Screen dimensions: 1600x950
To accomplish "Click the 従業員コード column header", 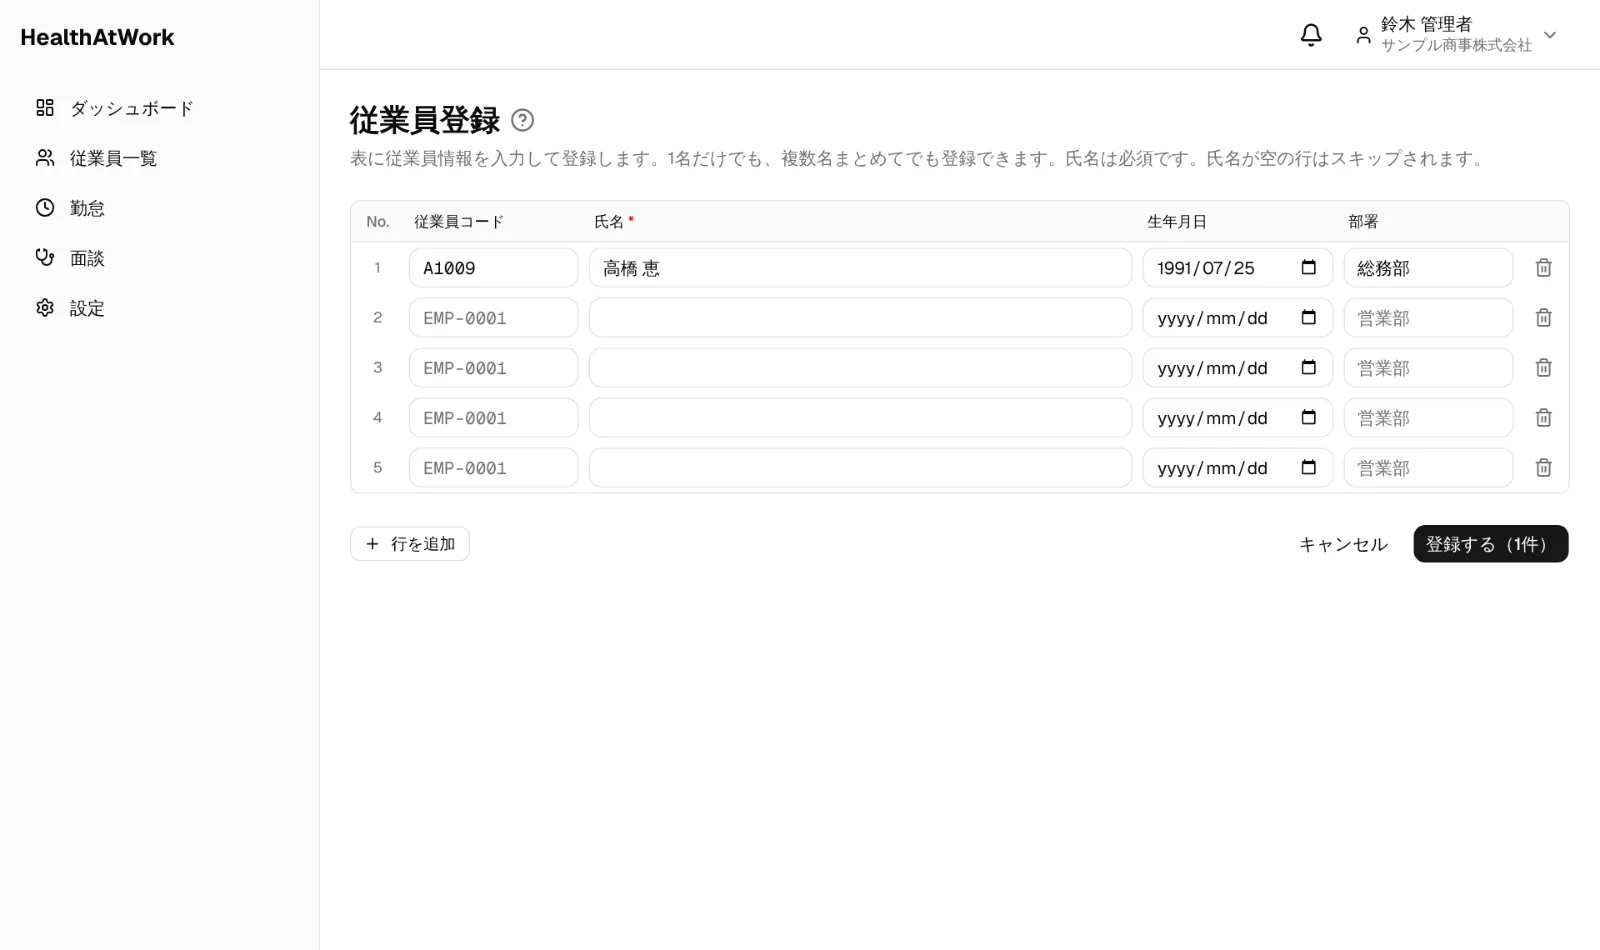I will click(x=459, y=222).
